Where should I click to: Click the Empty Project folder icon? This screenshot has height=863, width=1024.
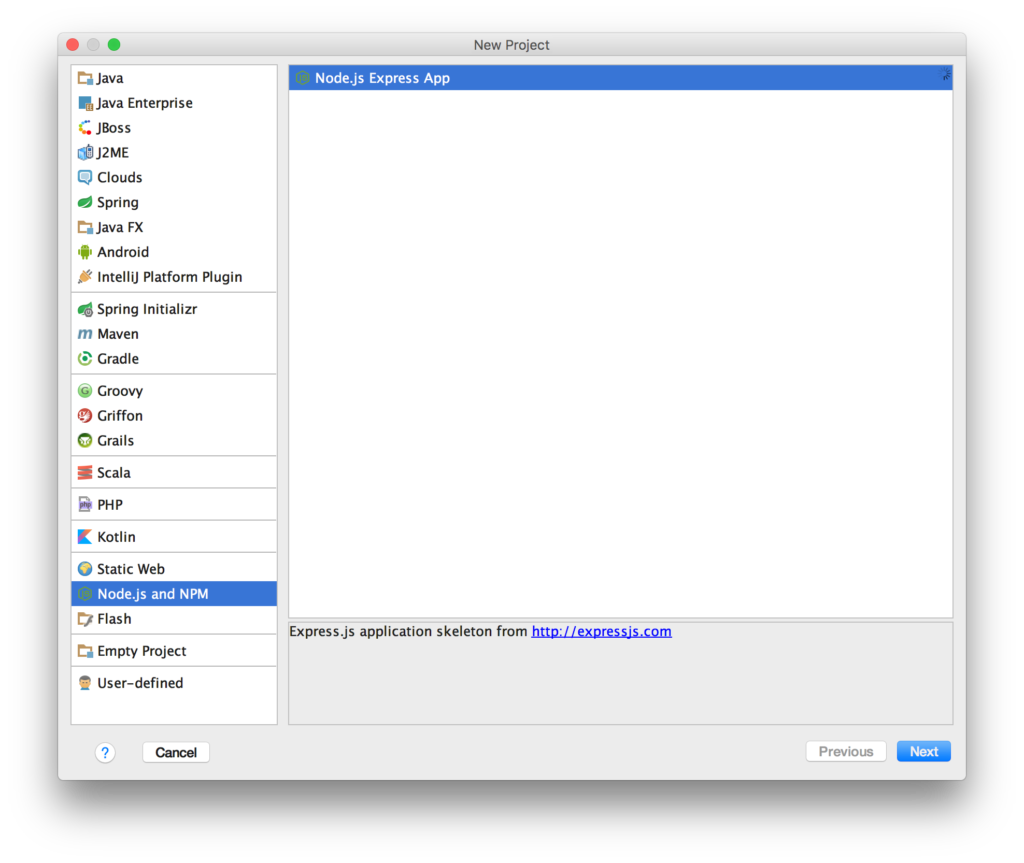click(x=85, y=651)
